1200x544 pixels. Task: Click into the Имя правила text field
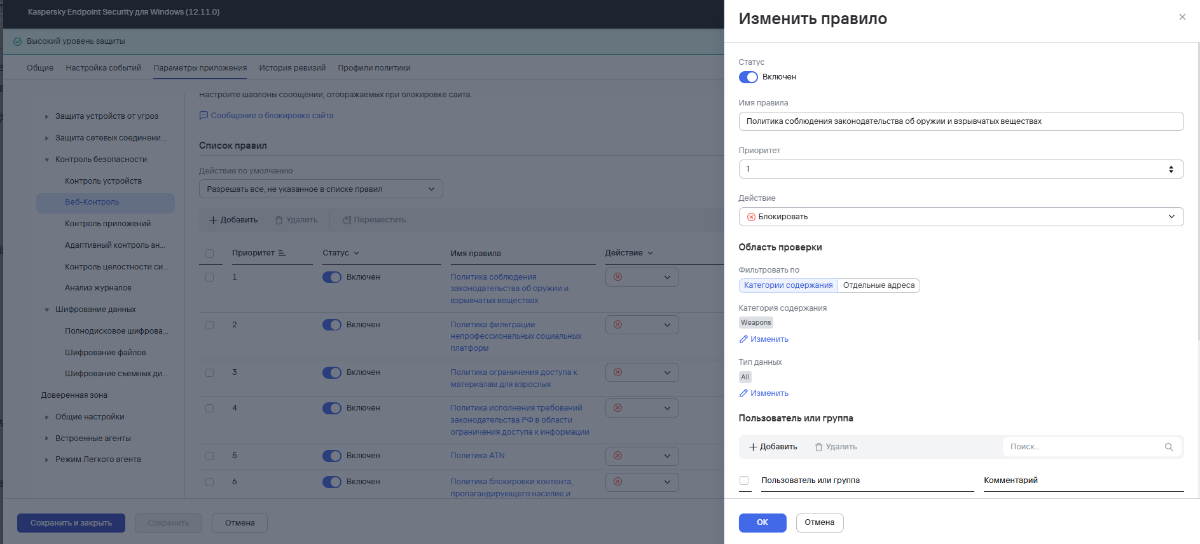tap(960, 121)
